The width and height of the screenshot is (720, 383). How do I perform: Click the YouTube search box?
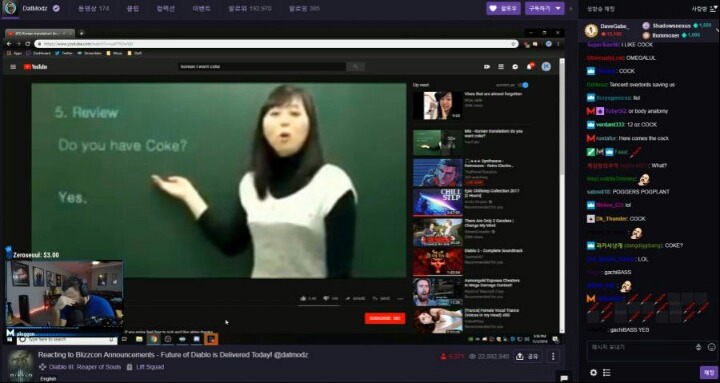[x=262, y=67]
